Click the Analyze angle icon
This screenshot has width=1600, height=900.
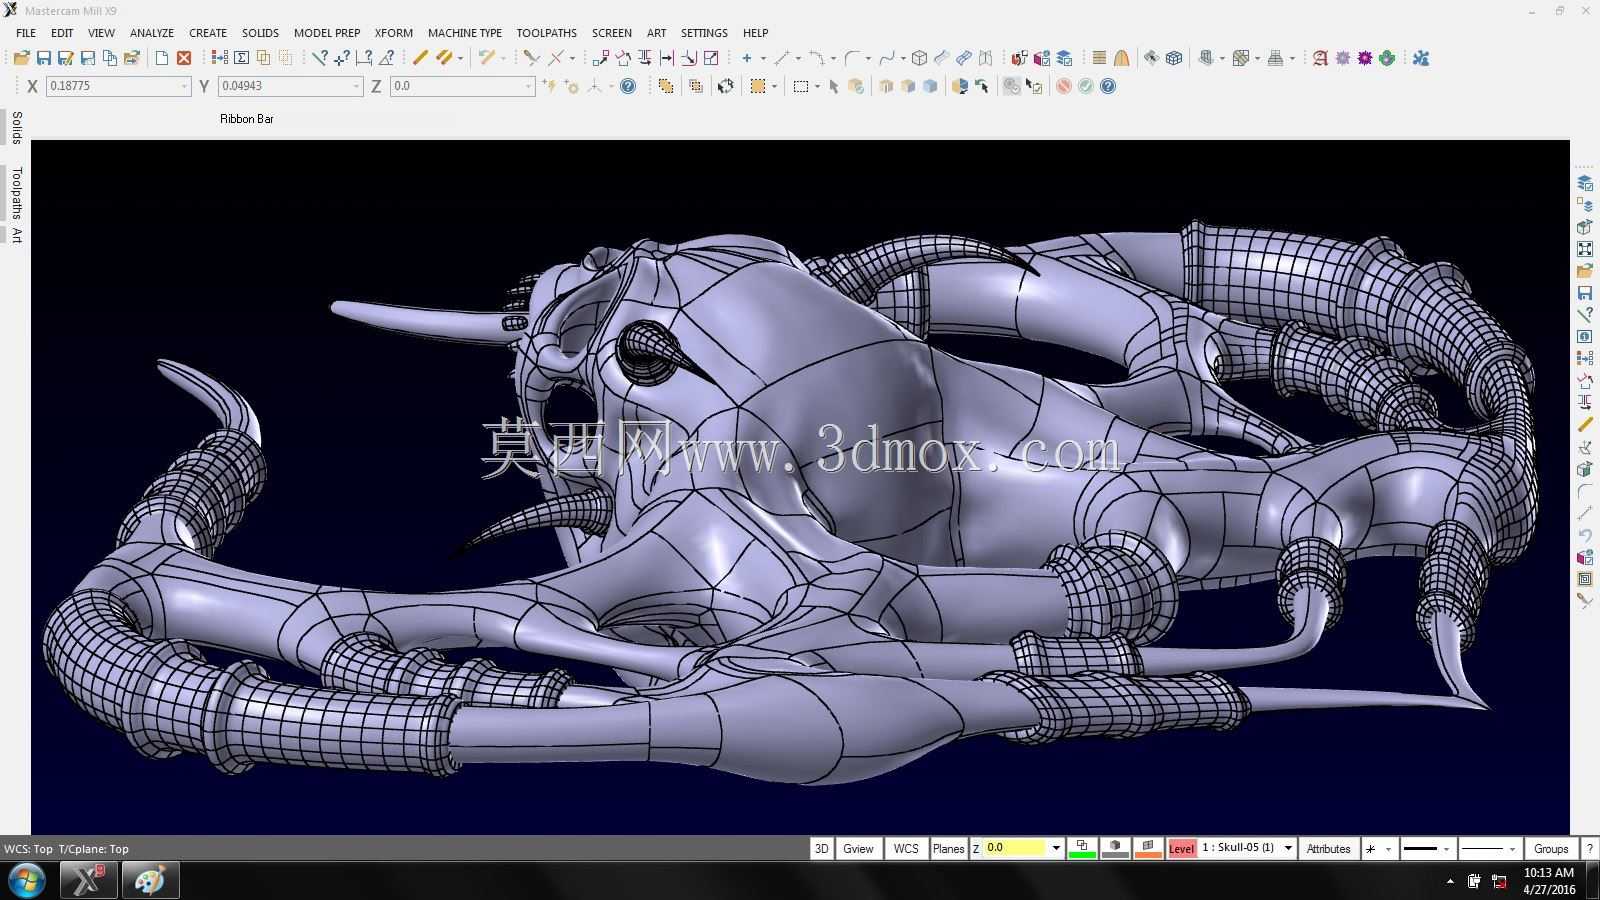coord(386,58)
